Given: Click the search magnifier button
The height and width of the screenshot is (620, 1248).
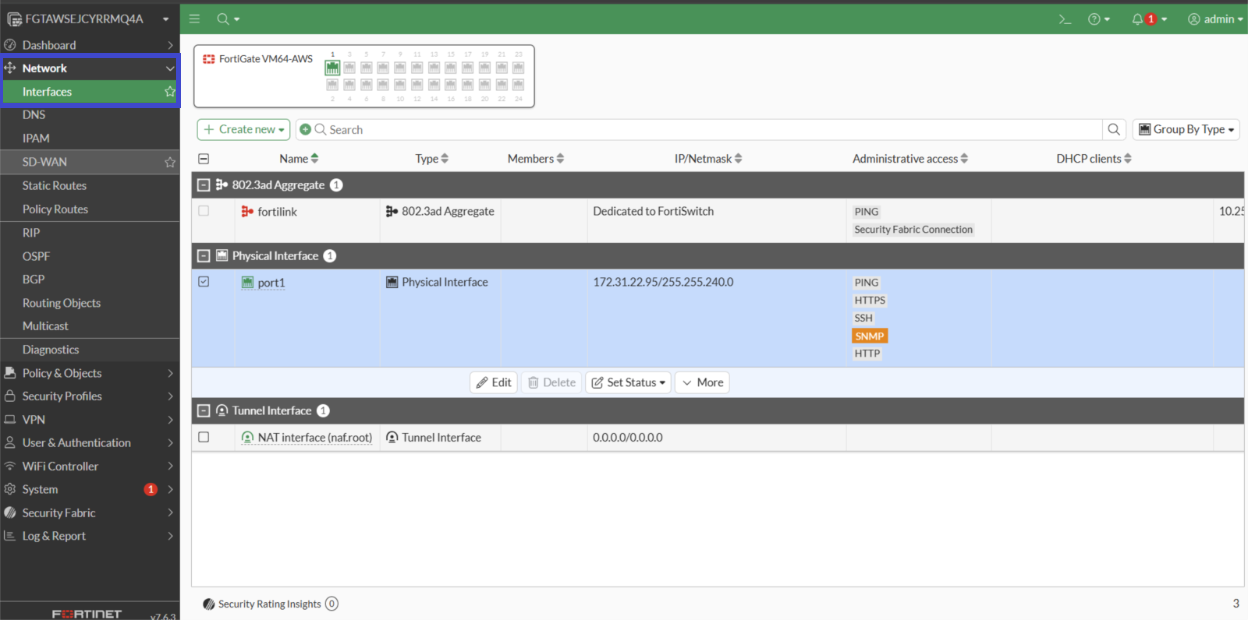Looking at the screenshot, I should click(1114, 129).
